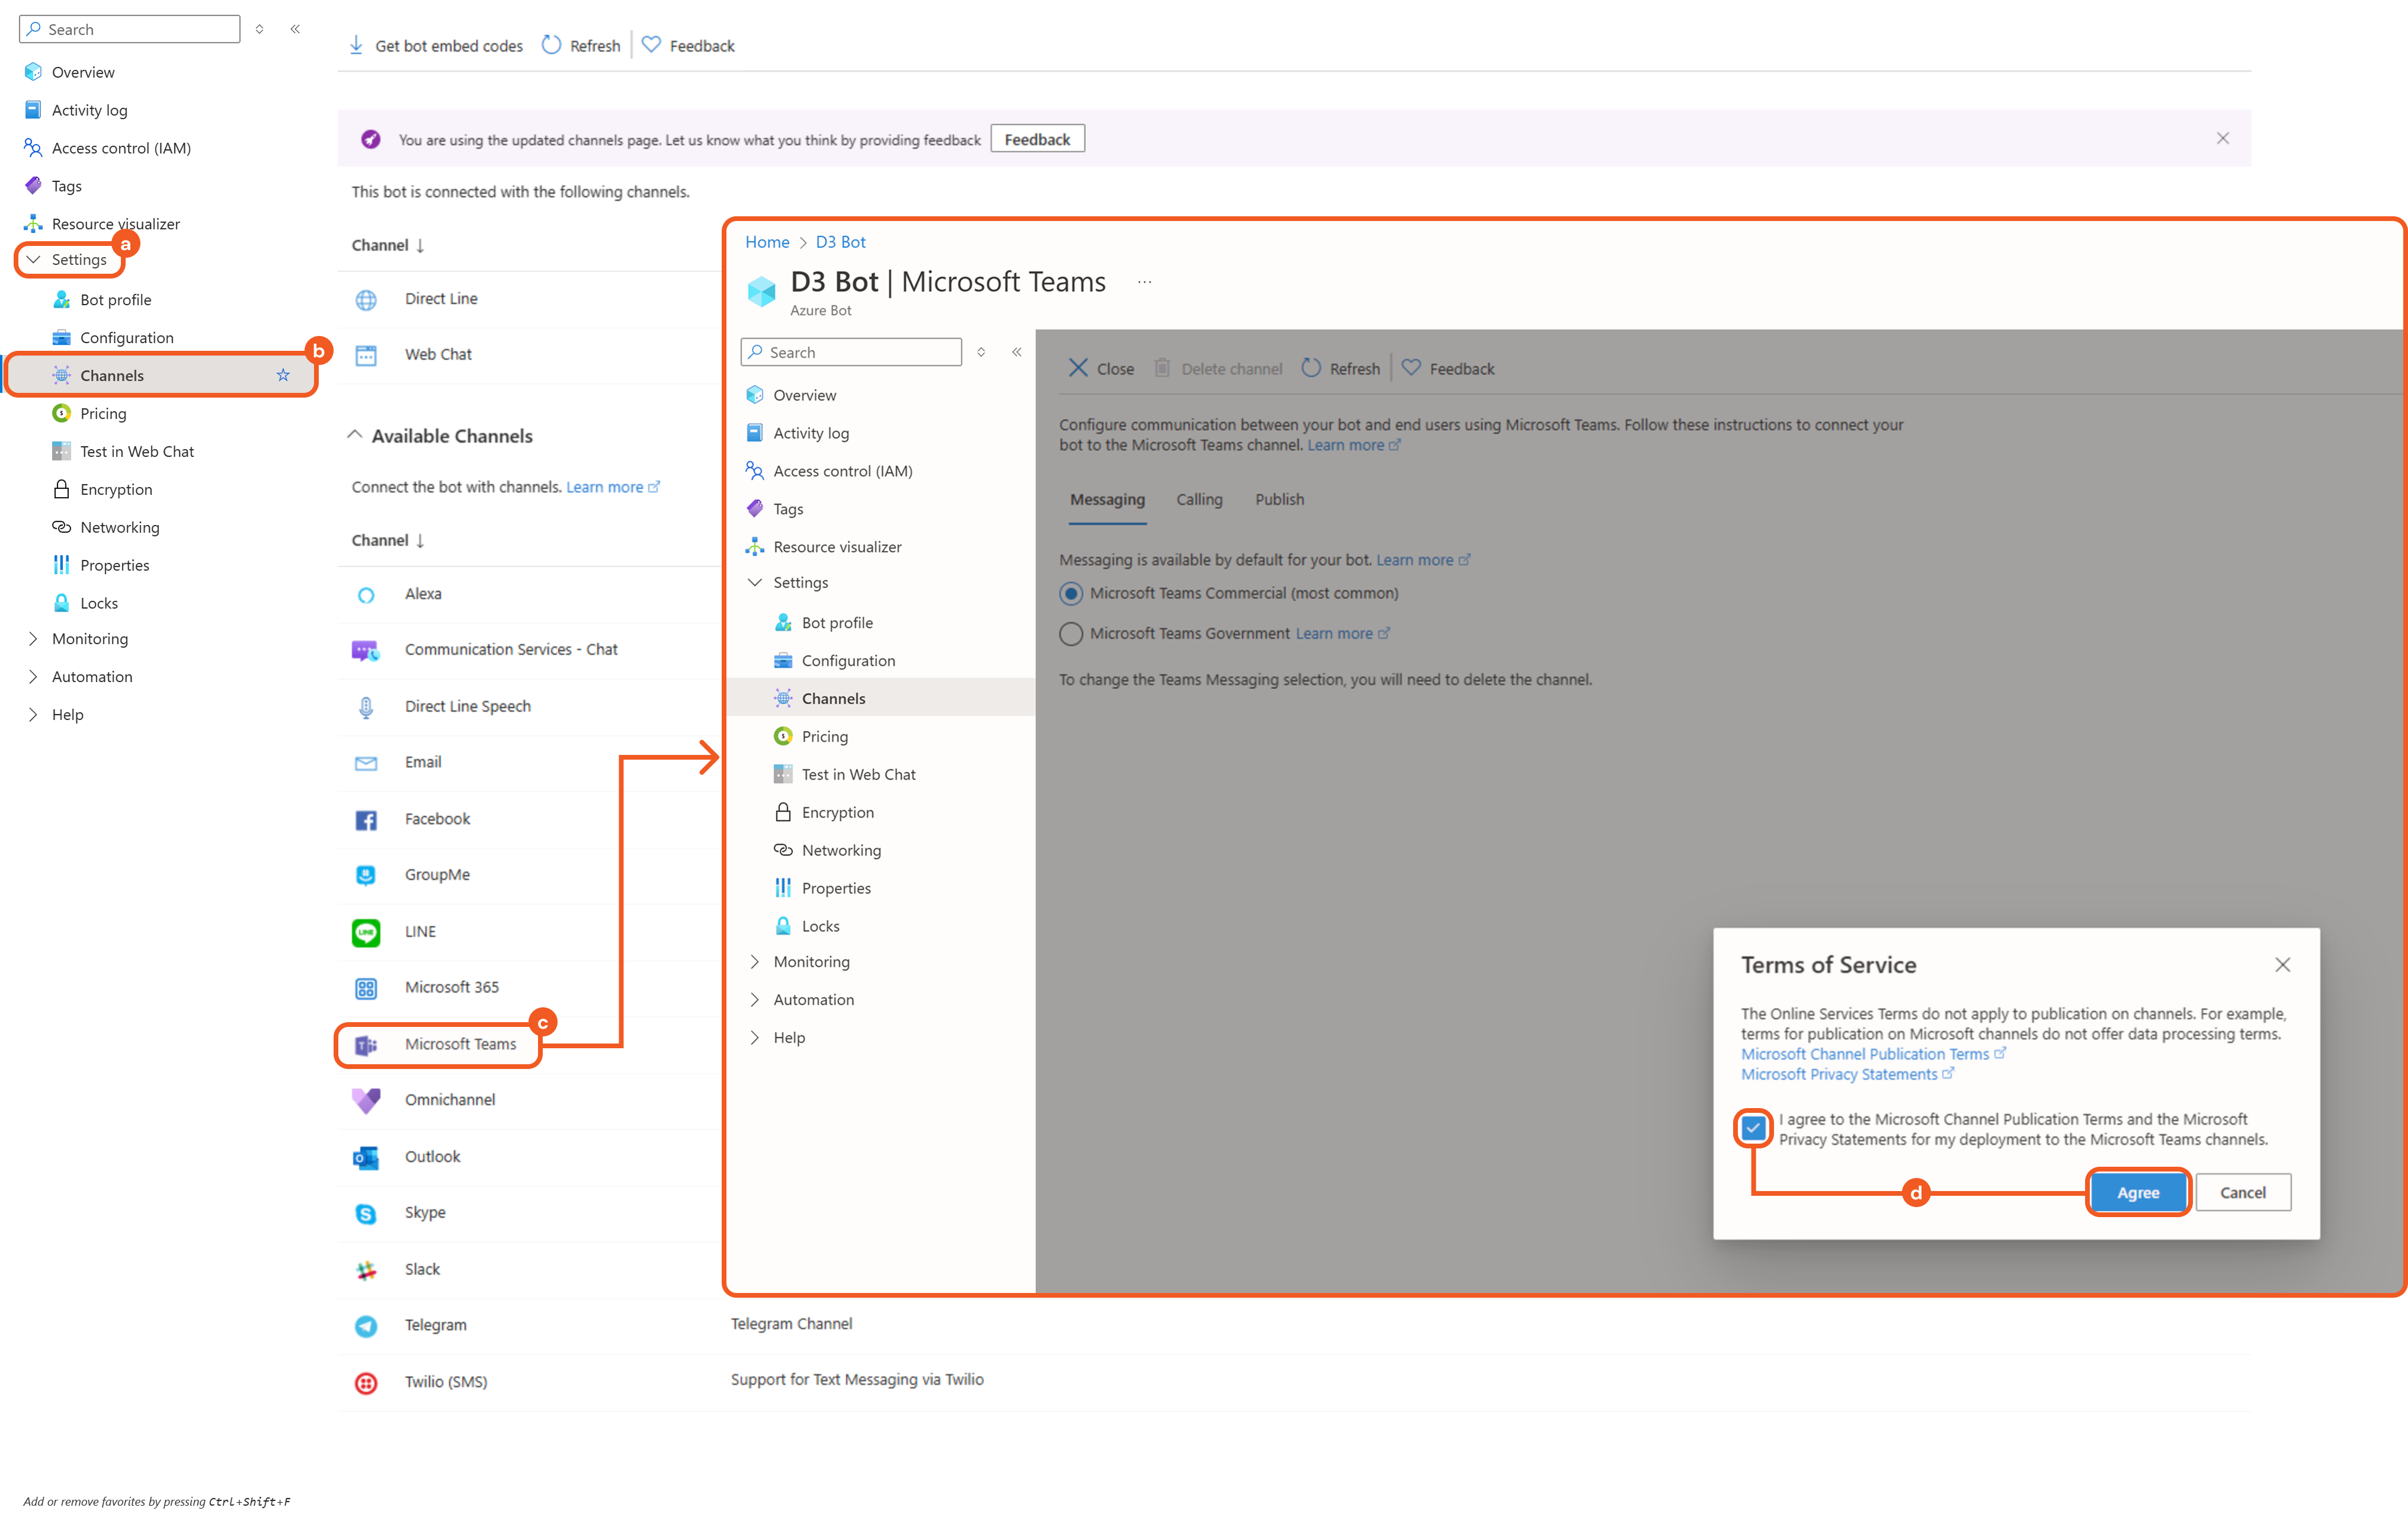Collapse the Settings section in left sidebar
This screenshot has height=1514, width=2408.
point(34,260)
